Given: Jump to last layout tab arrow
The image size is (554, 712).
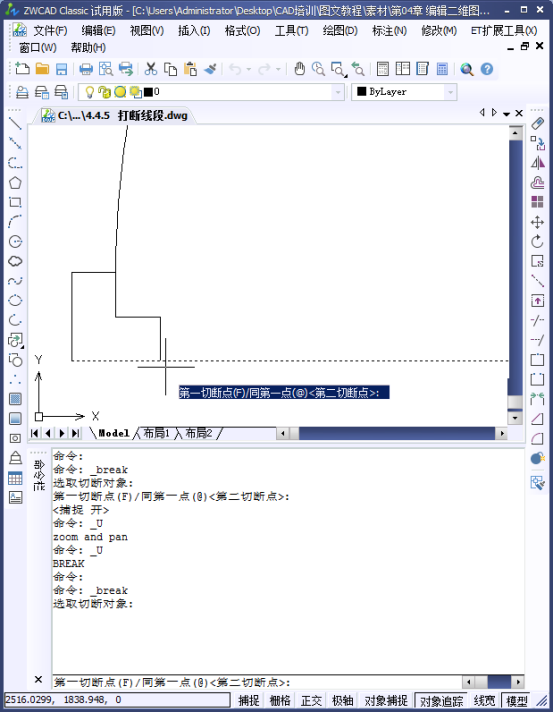Looking at the screenshot, I should coord(75,433).
